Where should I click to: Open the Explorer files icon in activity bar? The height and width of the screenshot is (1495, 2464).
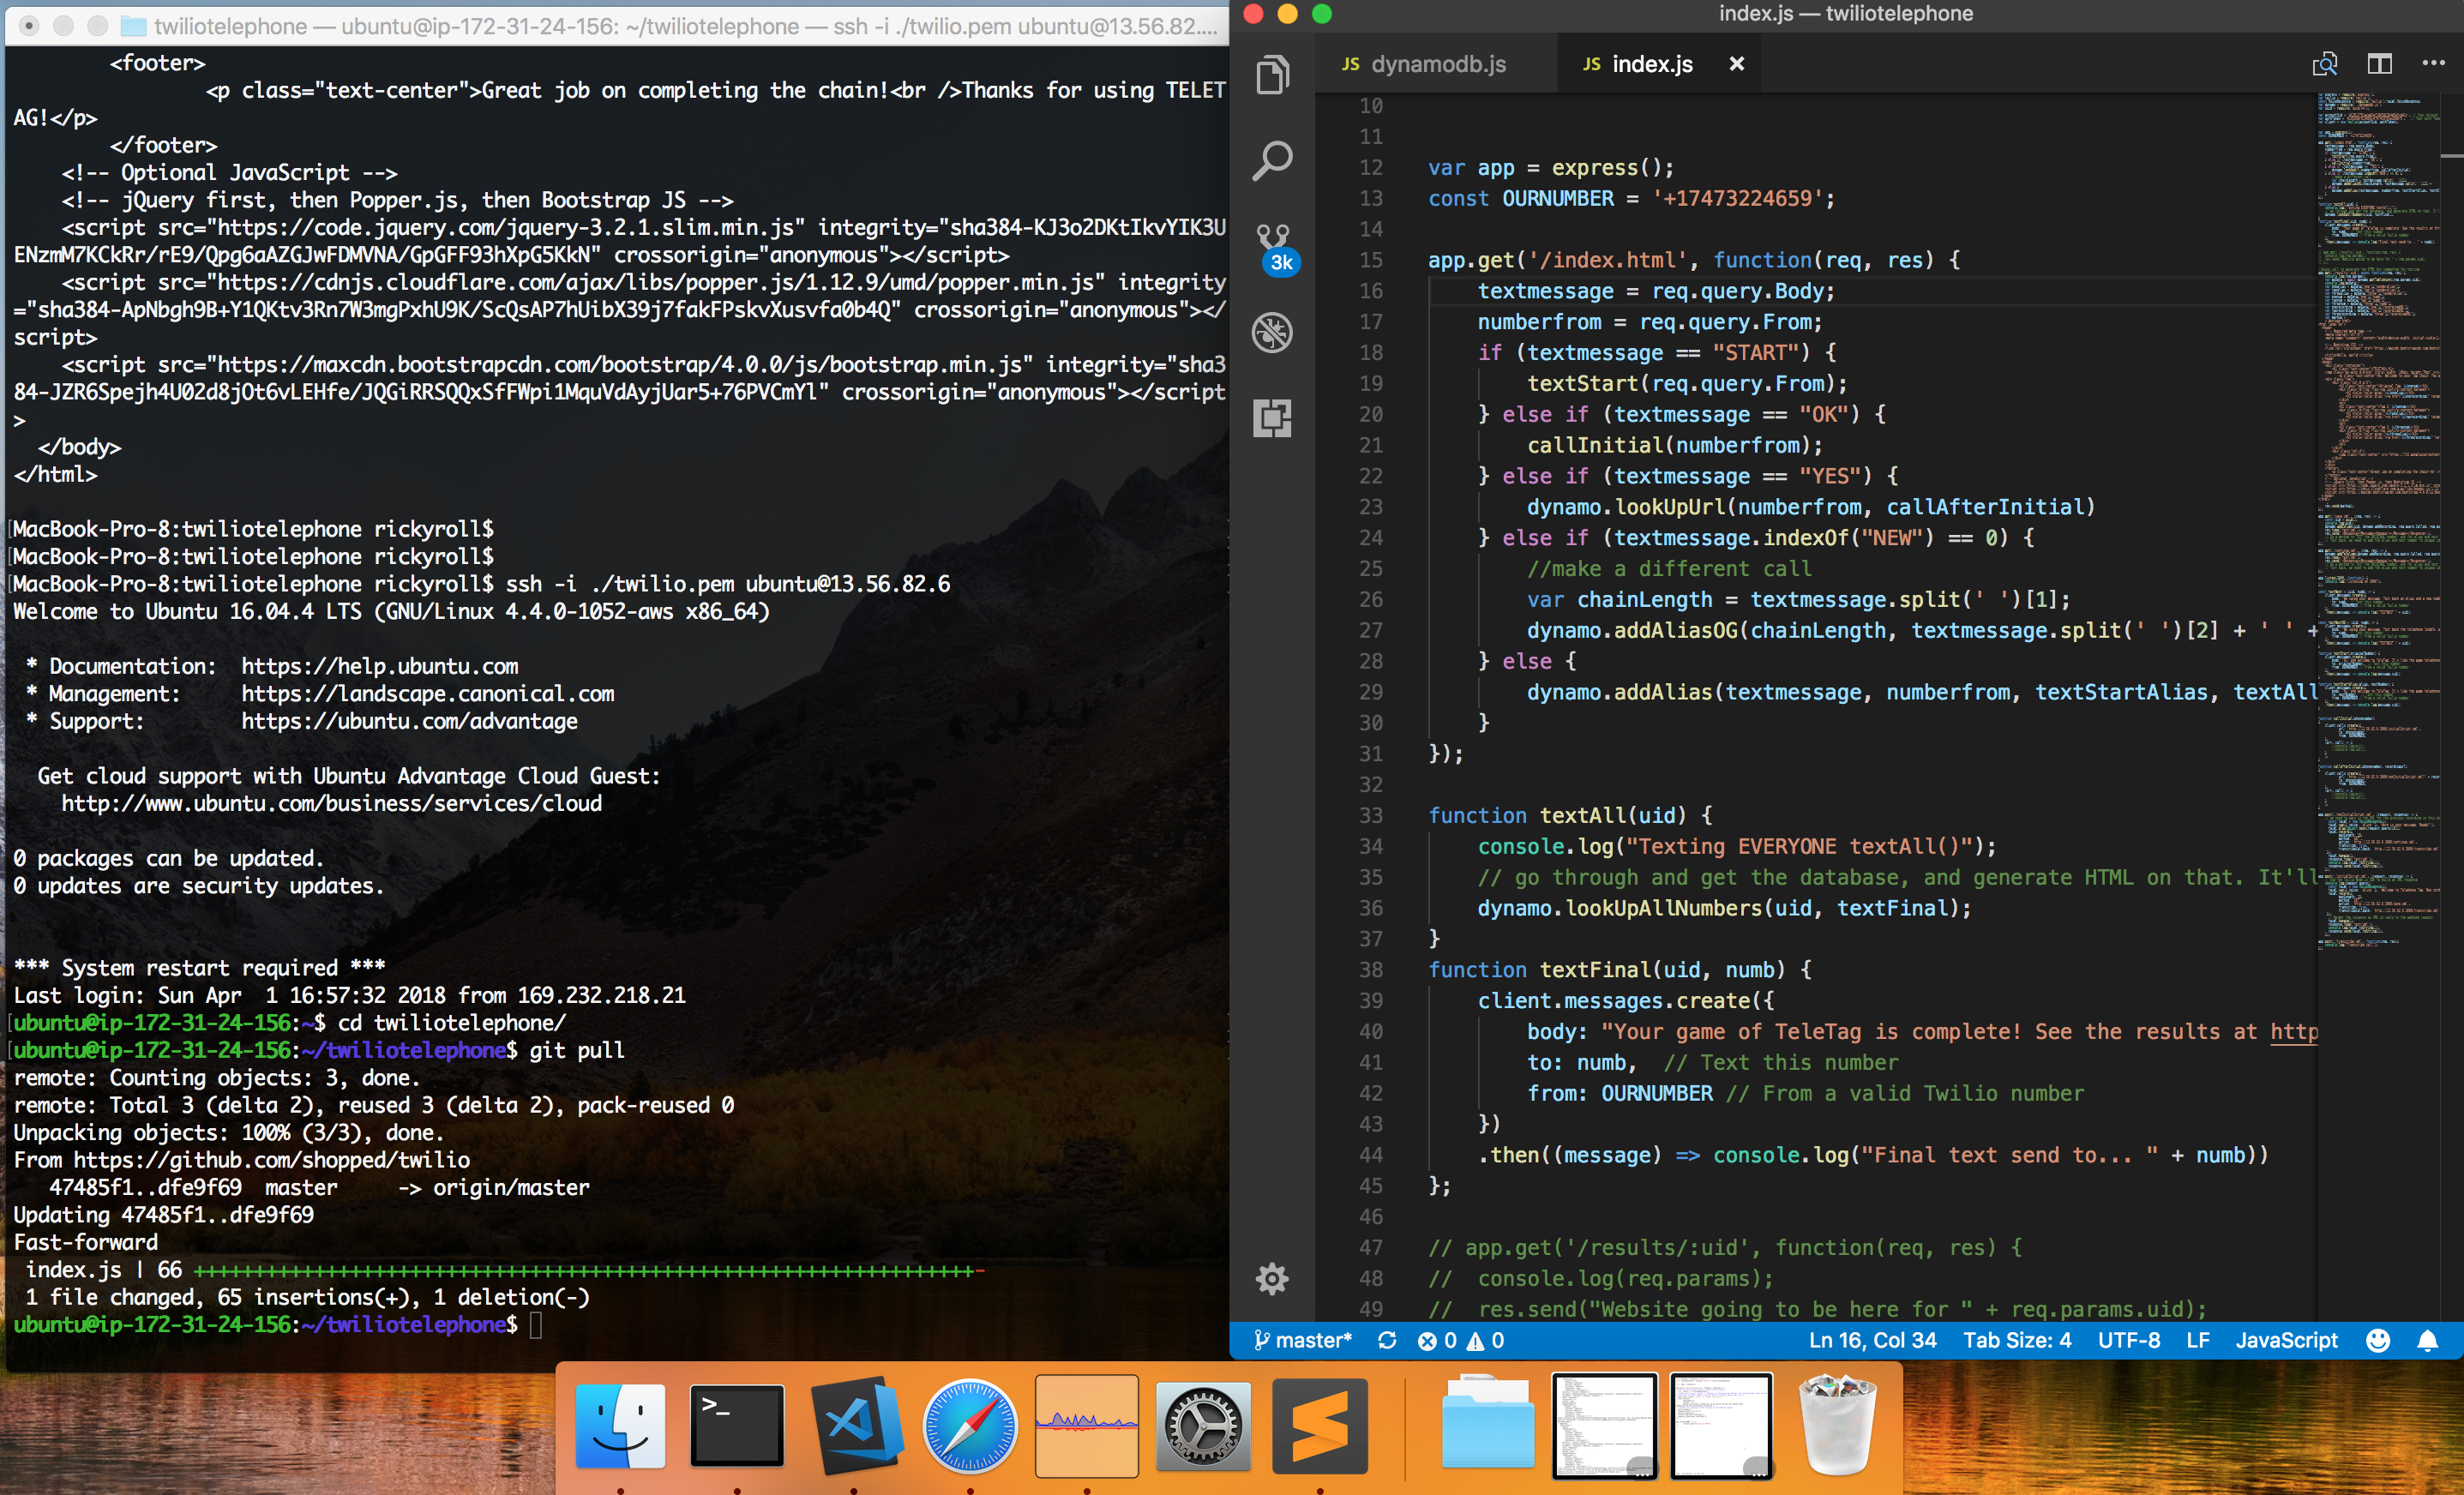point(1272,75)
